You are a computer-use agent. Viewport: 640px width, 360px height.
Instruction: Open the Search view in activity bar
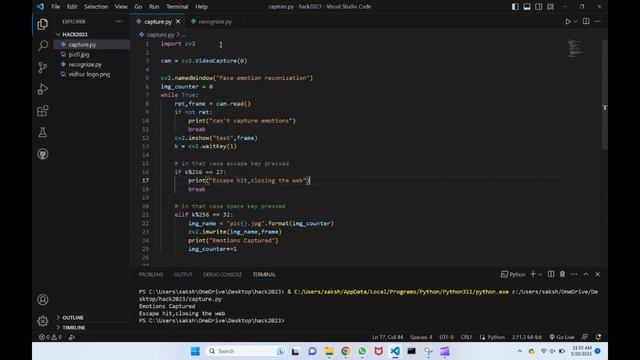42,45
